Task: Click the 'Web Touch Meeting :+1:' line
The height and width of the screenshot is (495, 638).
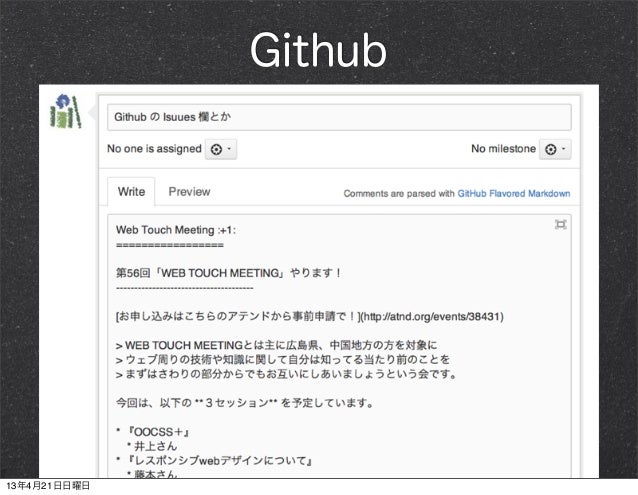Action: tap(176, 230)
